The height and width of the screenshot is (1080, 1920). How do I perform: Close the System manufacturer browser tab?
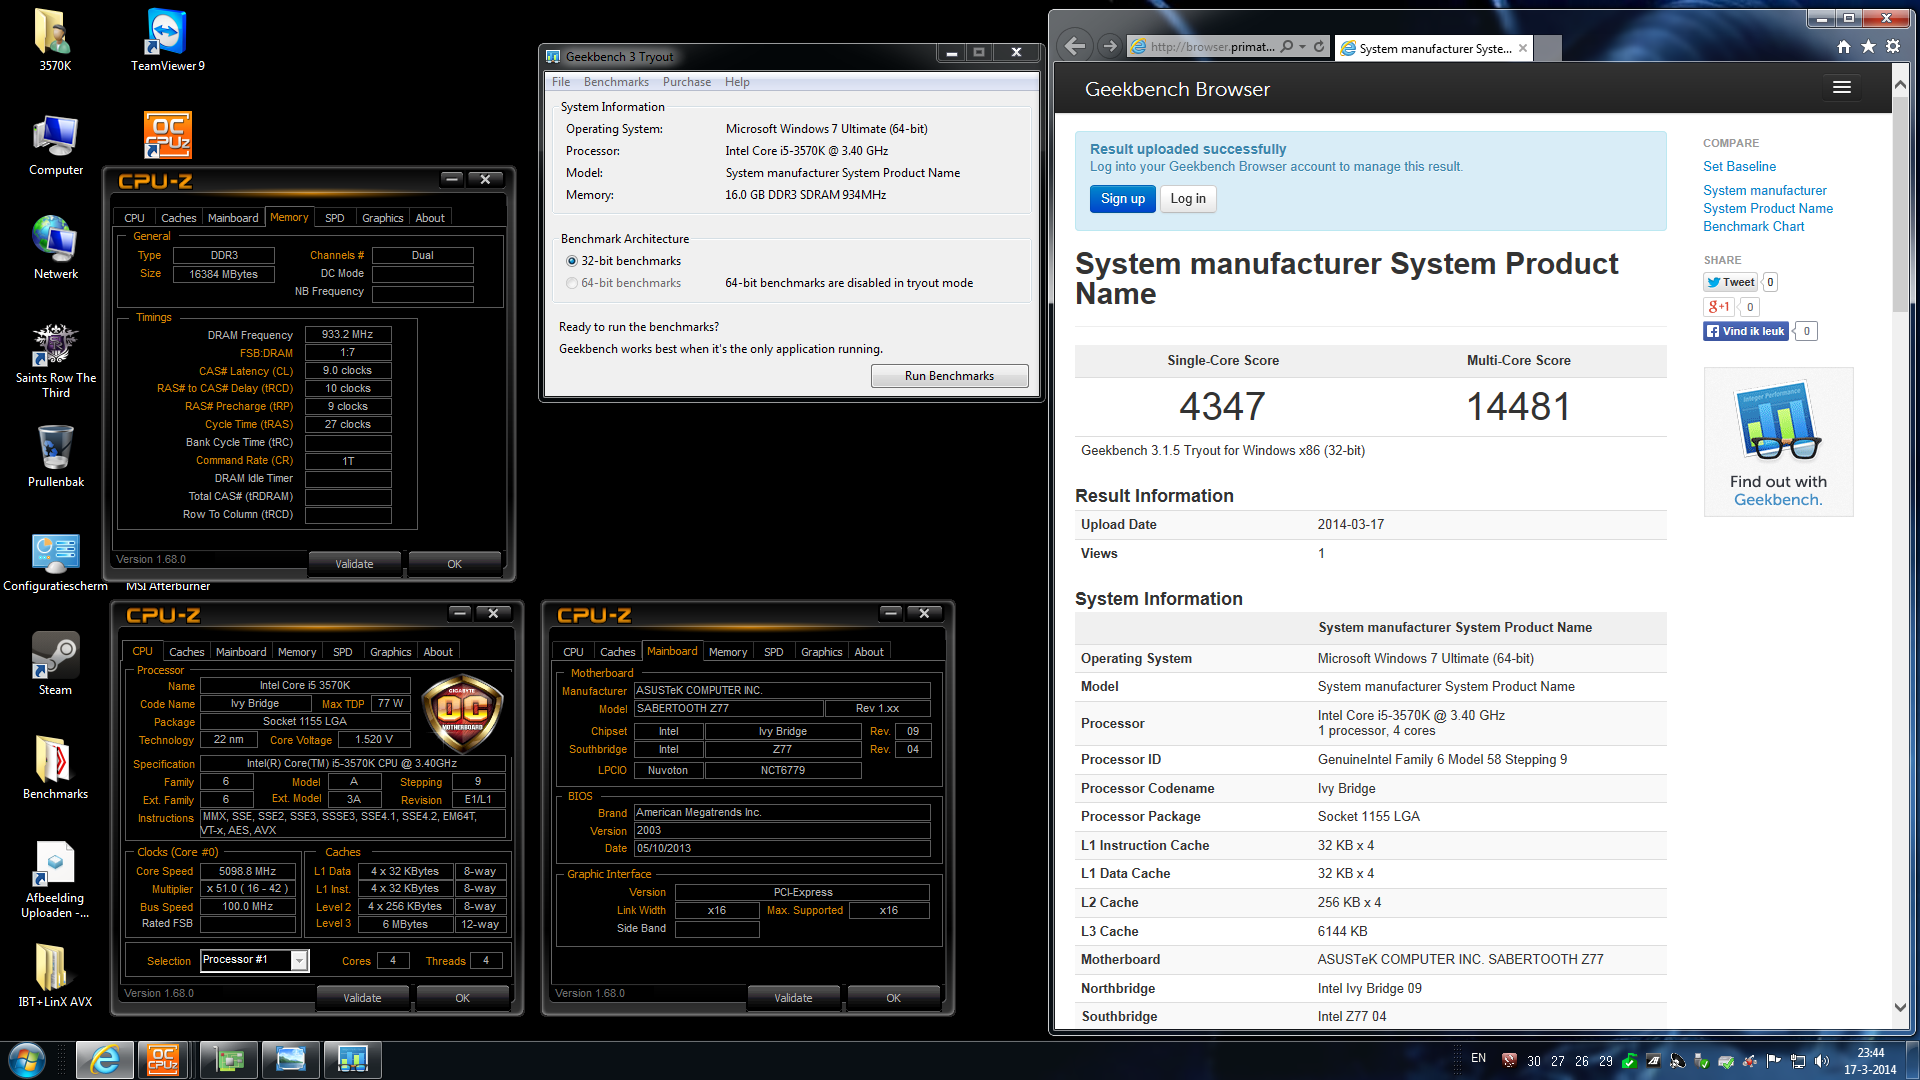[1523, 48]
